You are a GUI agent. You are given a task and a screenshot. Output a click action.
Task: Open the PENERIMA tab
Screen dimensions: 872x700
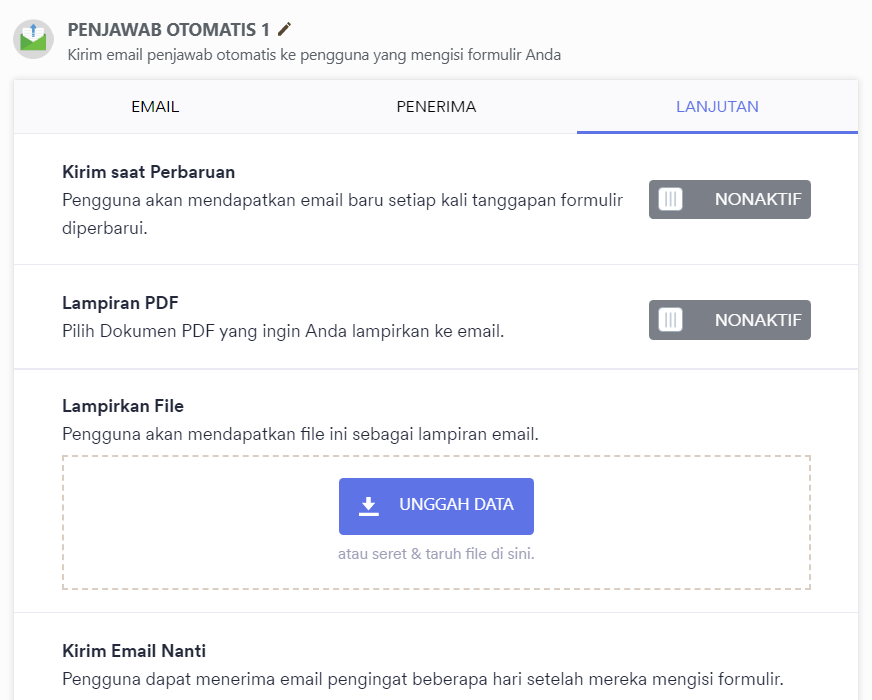point(436,107)
